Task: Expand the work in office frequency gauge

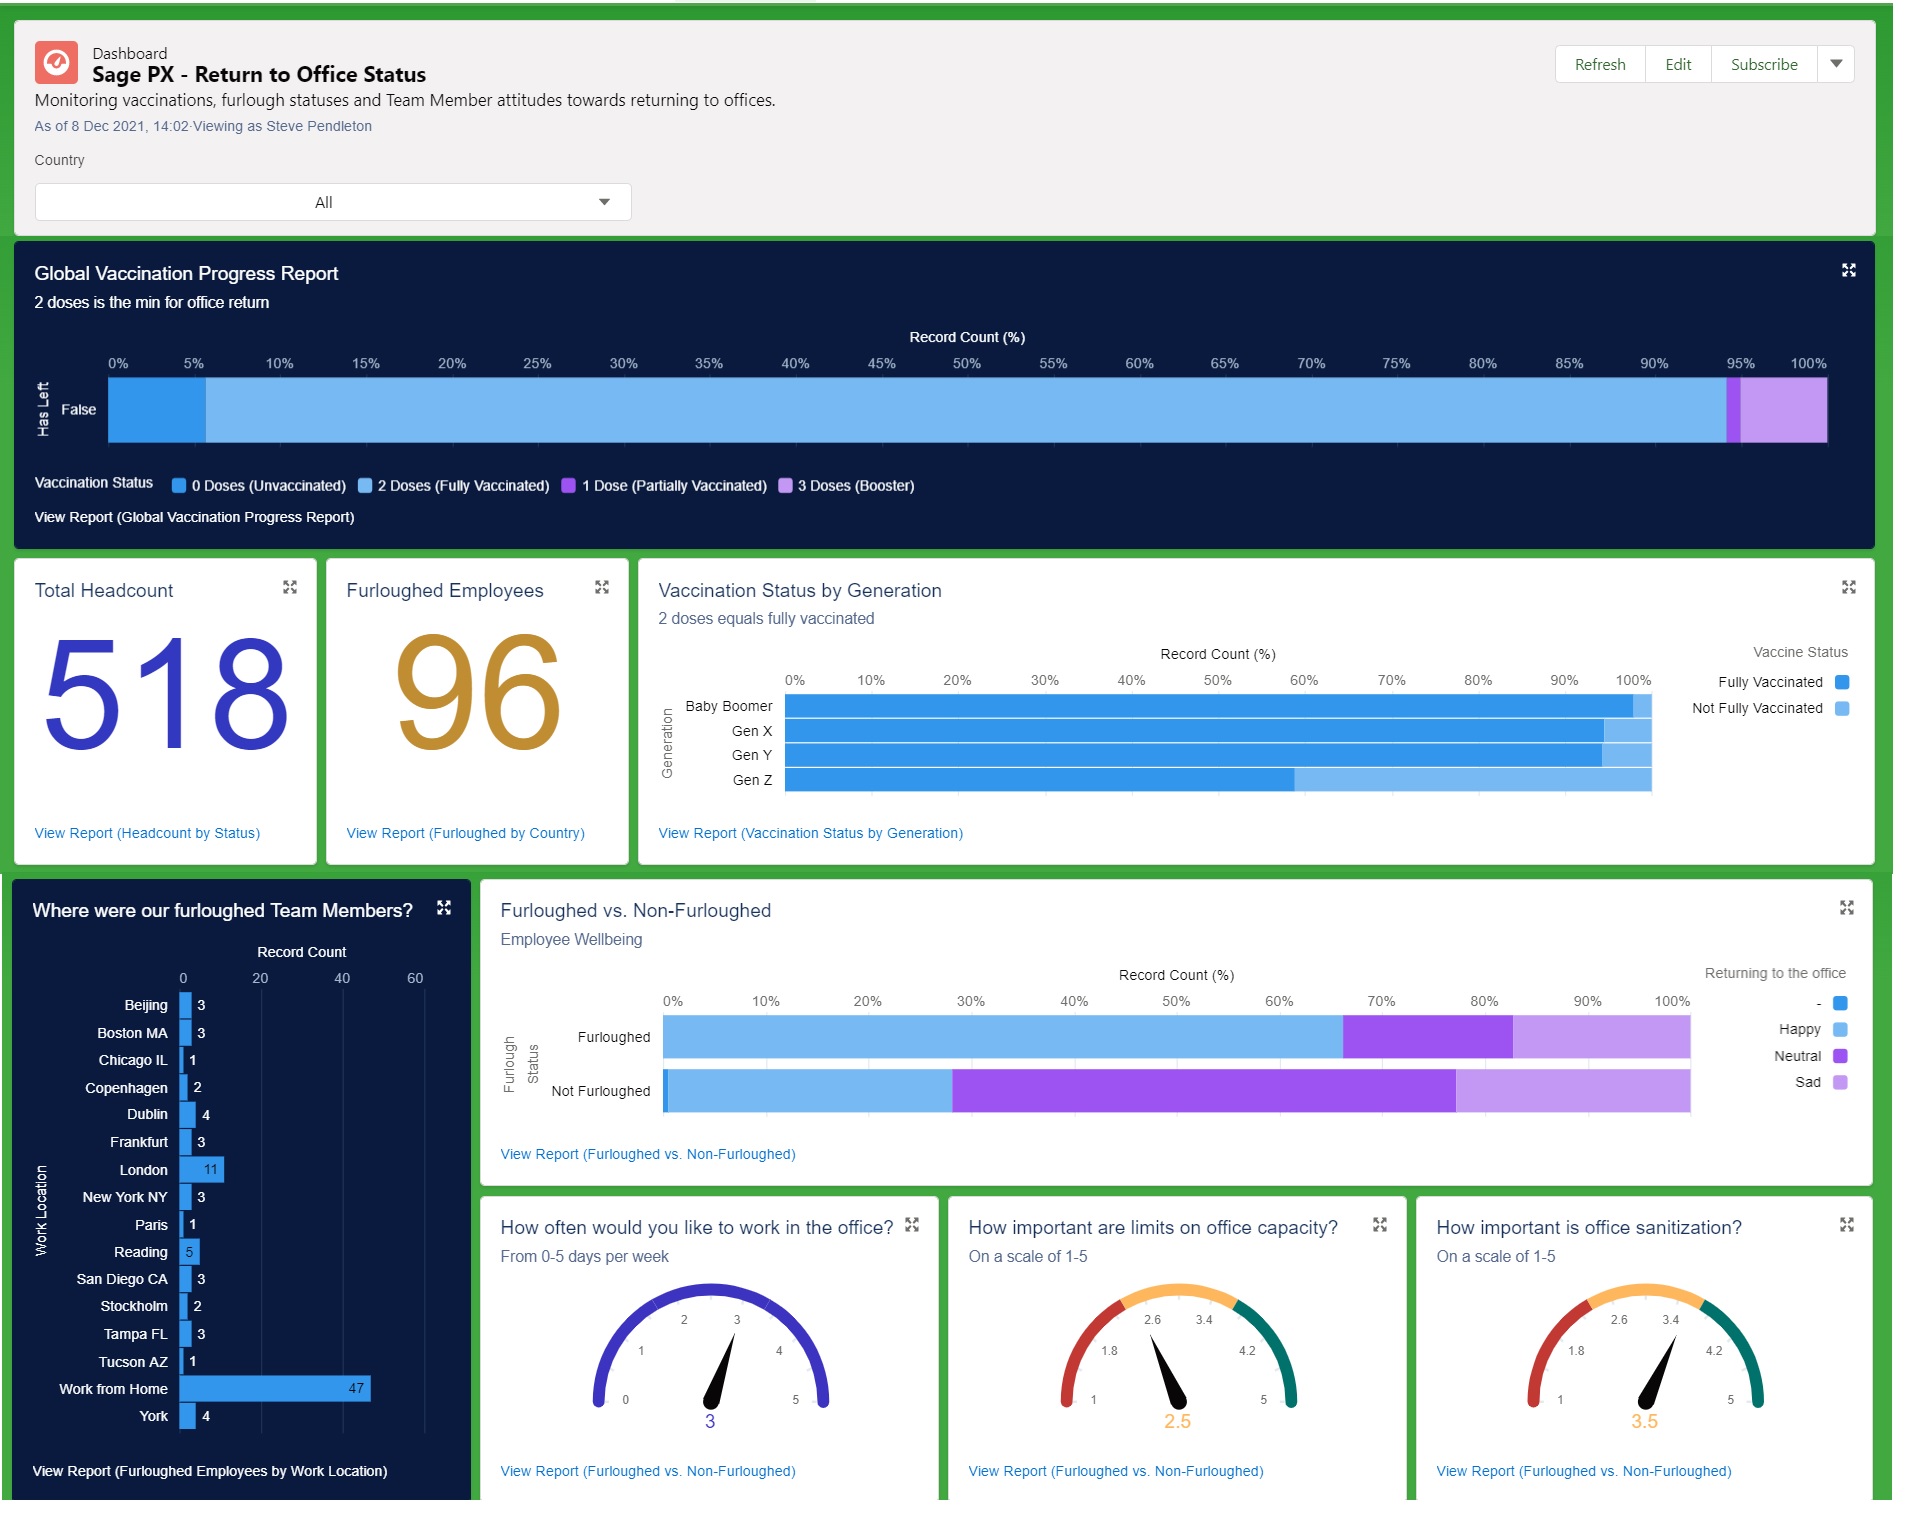Action: click(912, 1224)
